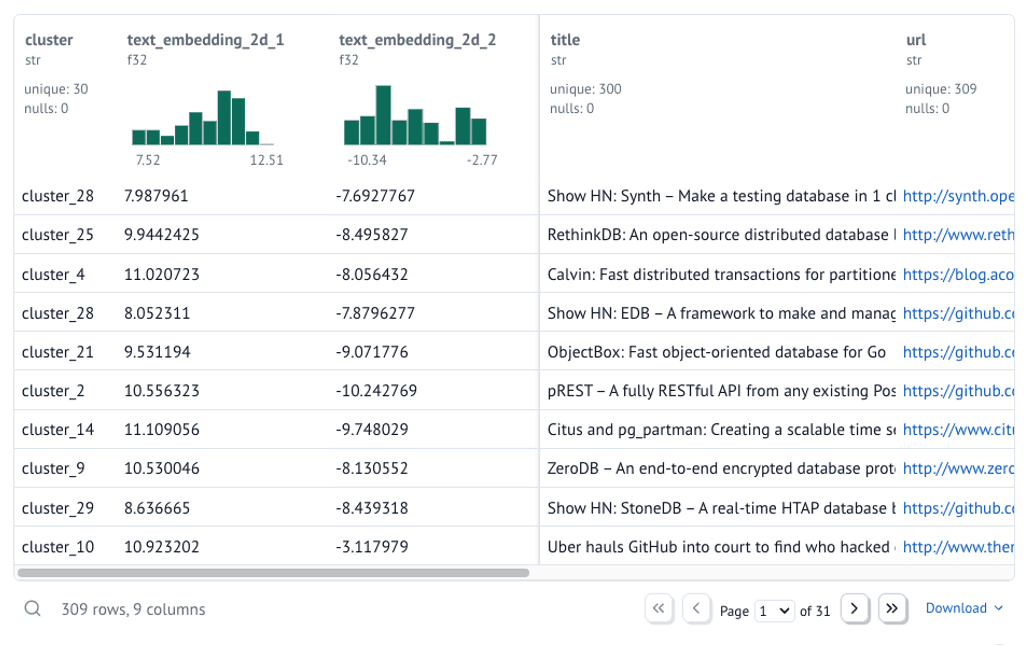
Task: Click the value -3.117979
Action: [372, 547]
